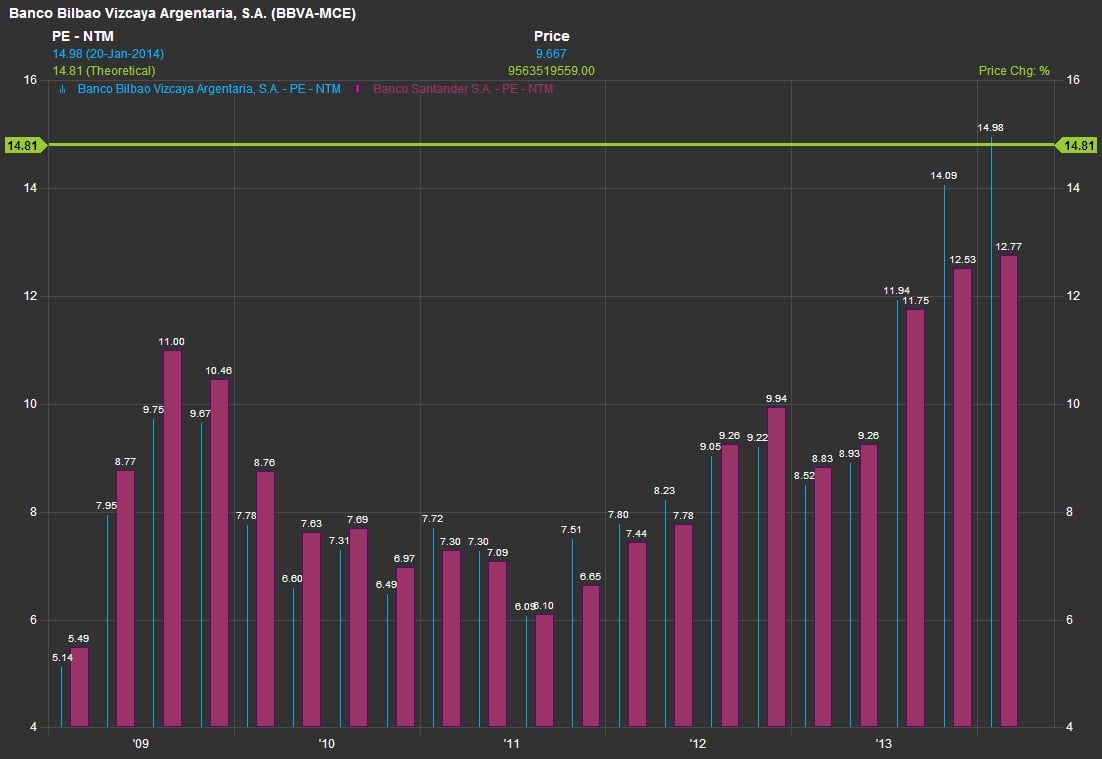Click the Santander bar labeled 12.77
This screenshot has width=1102, height=759.
pyautogui.click(x=1009, y=491)
